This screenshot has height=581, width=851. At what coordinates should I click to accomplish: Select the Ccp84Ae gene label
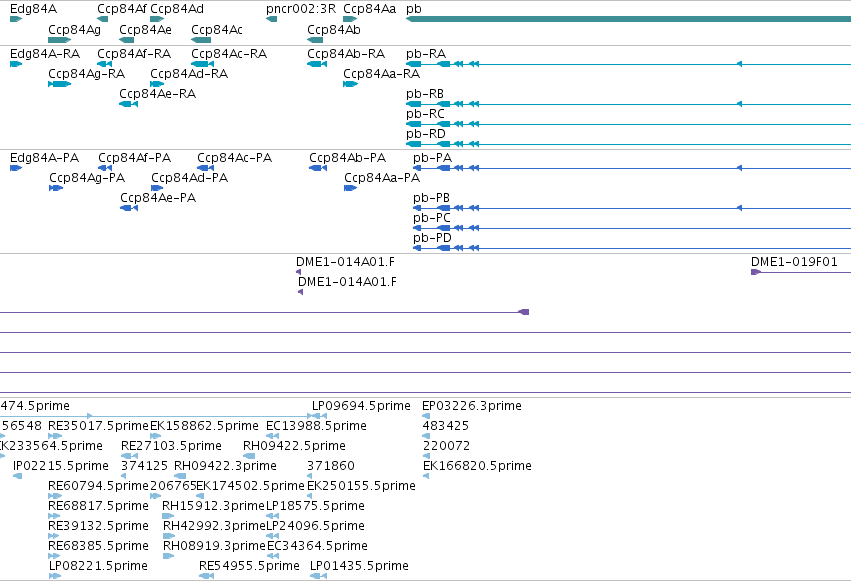point(145,30)
